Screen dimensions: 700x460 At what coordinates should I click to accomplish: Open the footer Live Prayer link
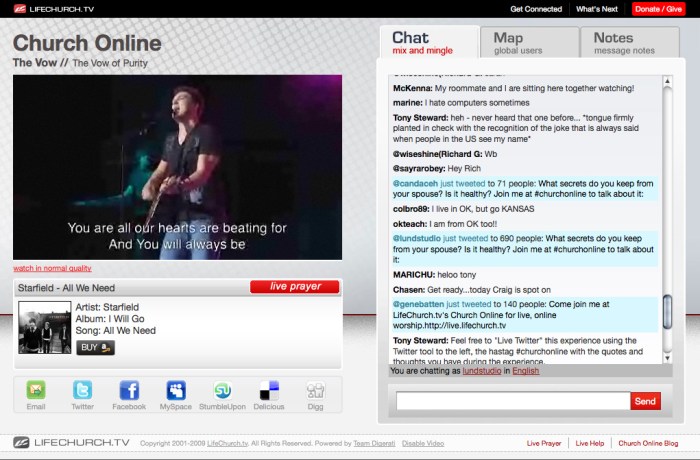[544, 443]
